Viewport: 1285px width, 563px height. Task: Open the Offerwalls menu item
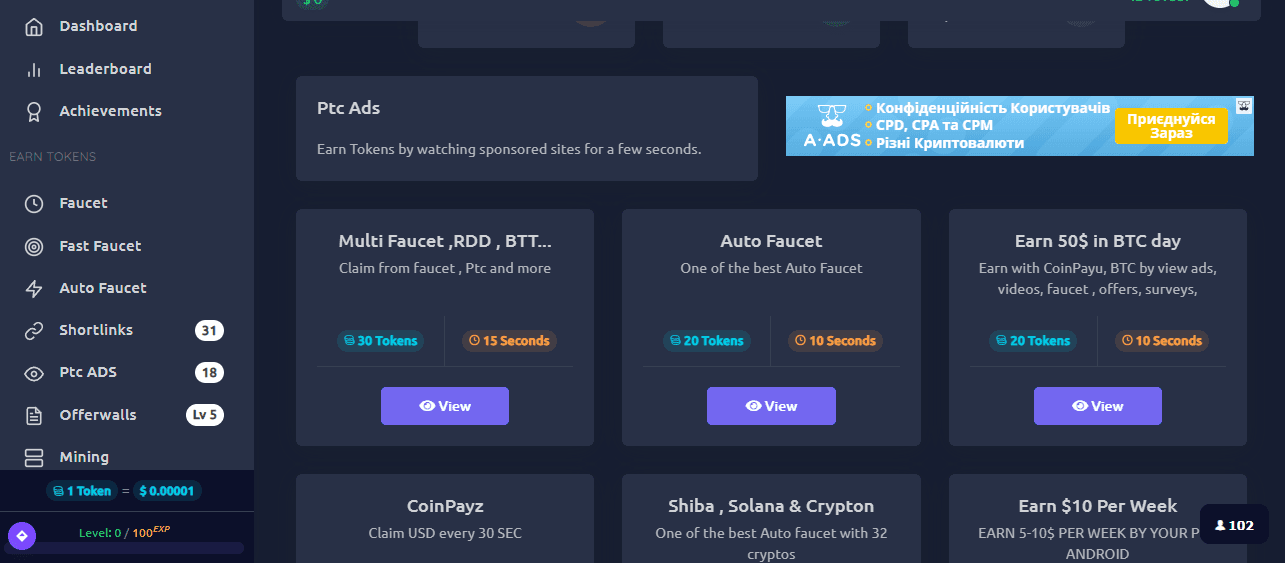coord(98,415)
